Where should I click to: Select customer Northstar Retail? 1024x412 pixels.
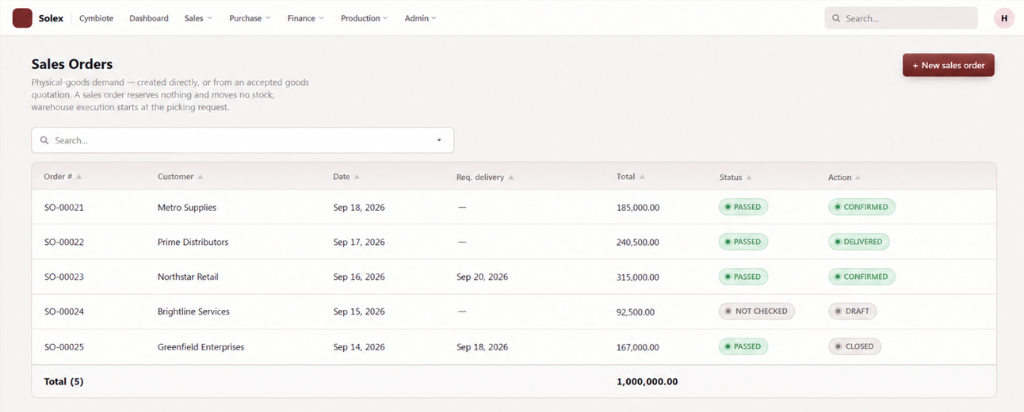188,277
